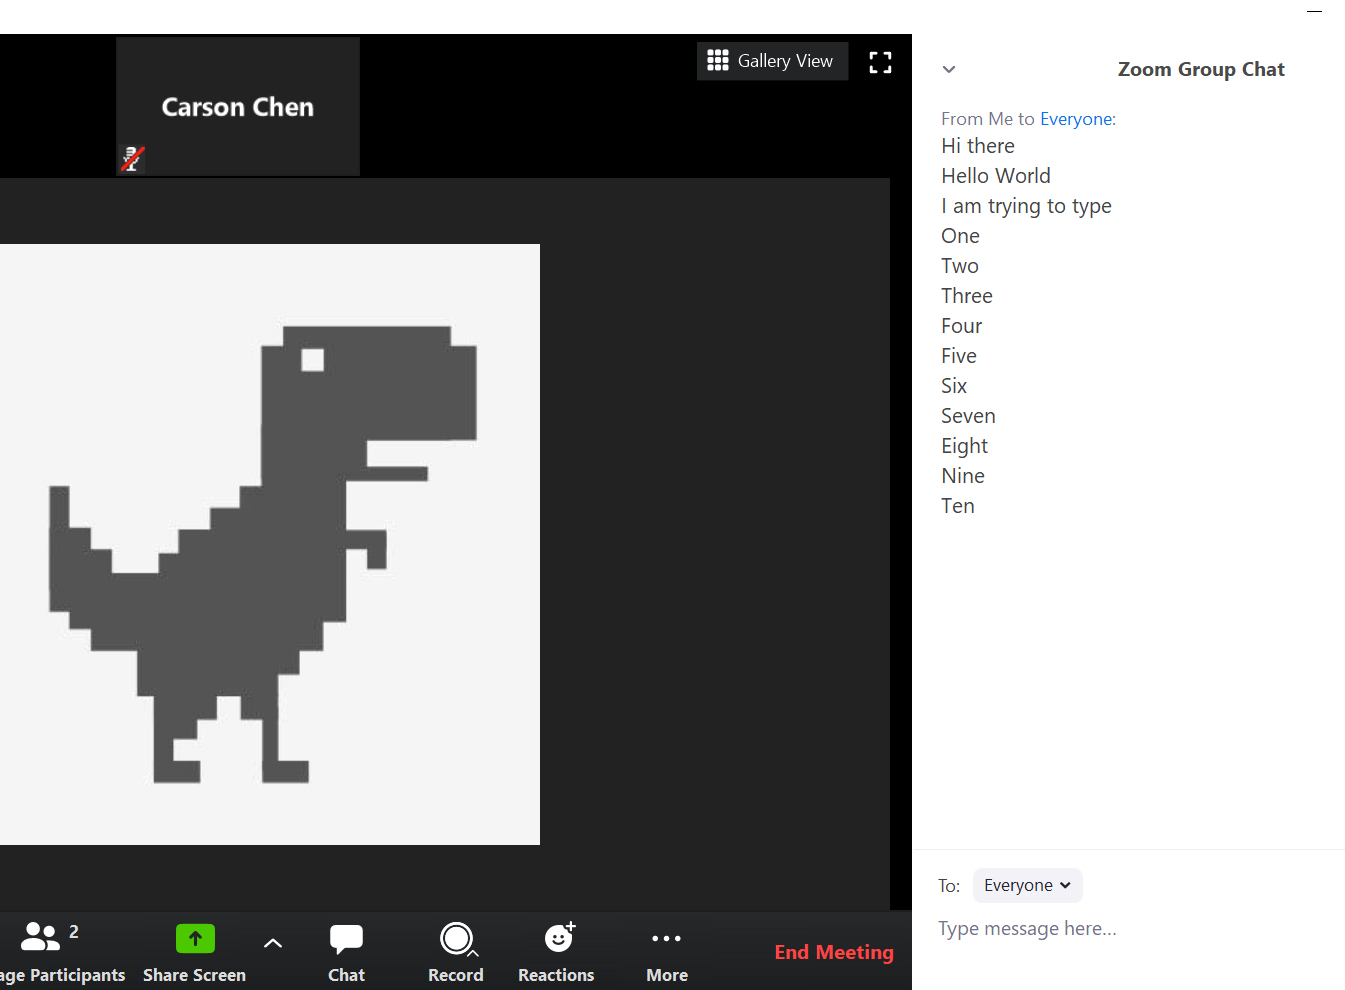Open Manage Participants panel icon

[x=41, y=937]
